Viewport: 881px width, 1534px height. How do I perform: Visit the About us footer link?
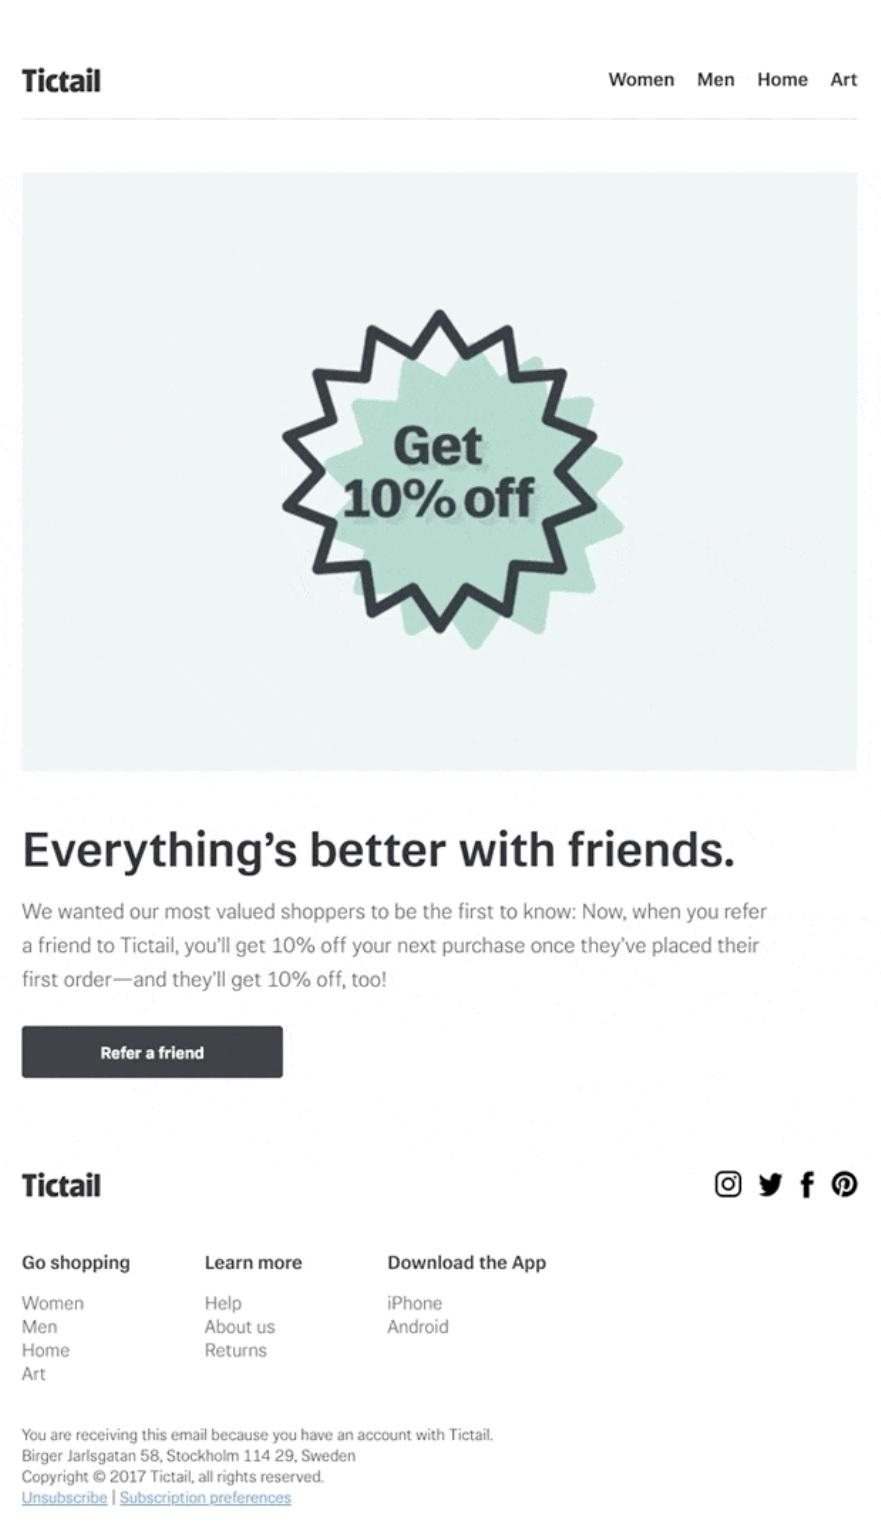(239, 1327)
